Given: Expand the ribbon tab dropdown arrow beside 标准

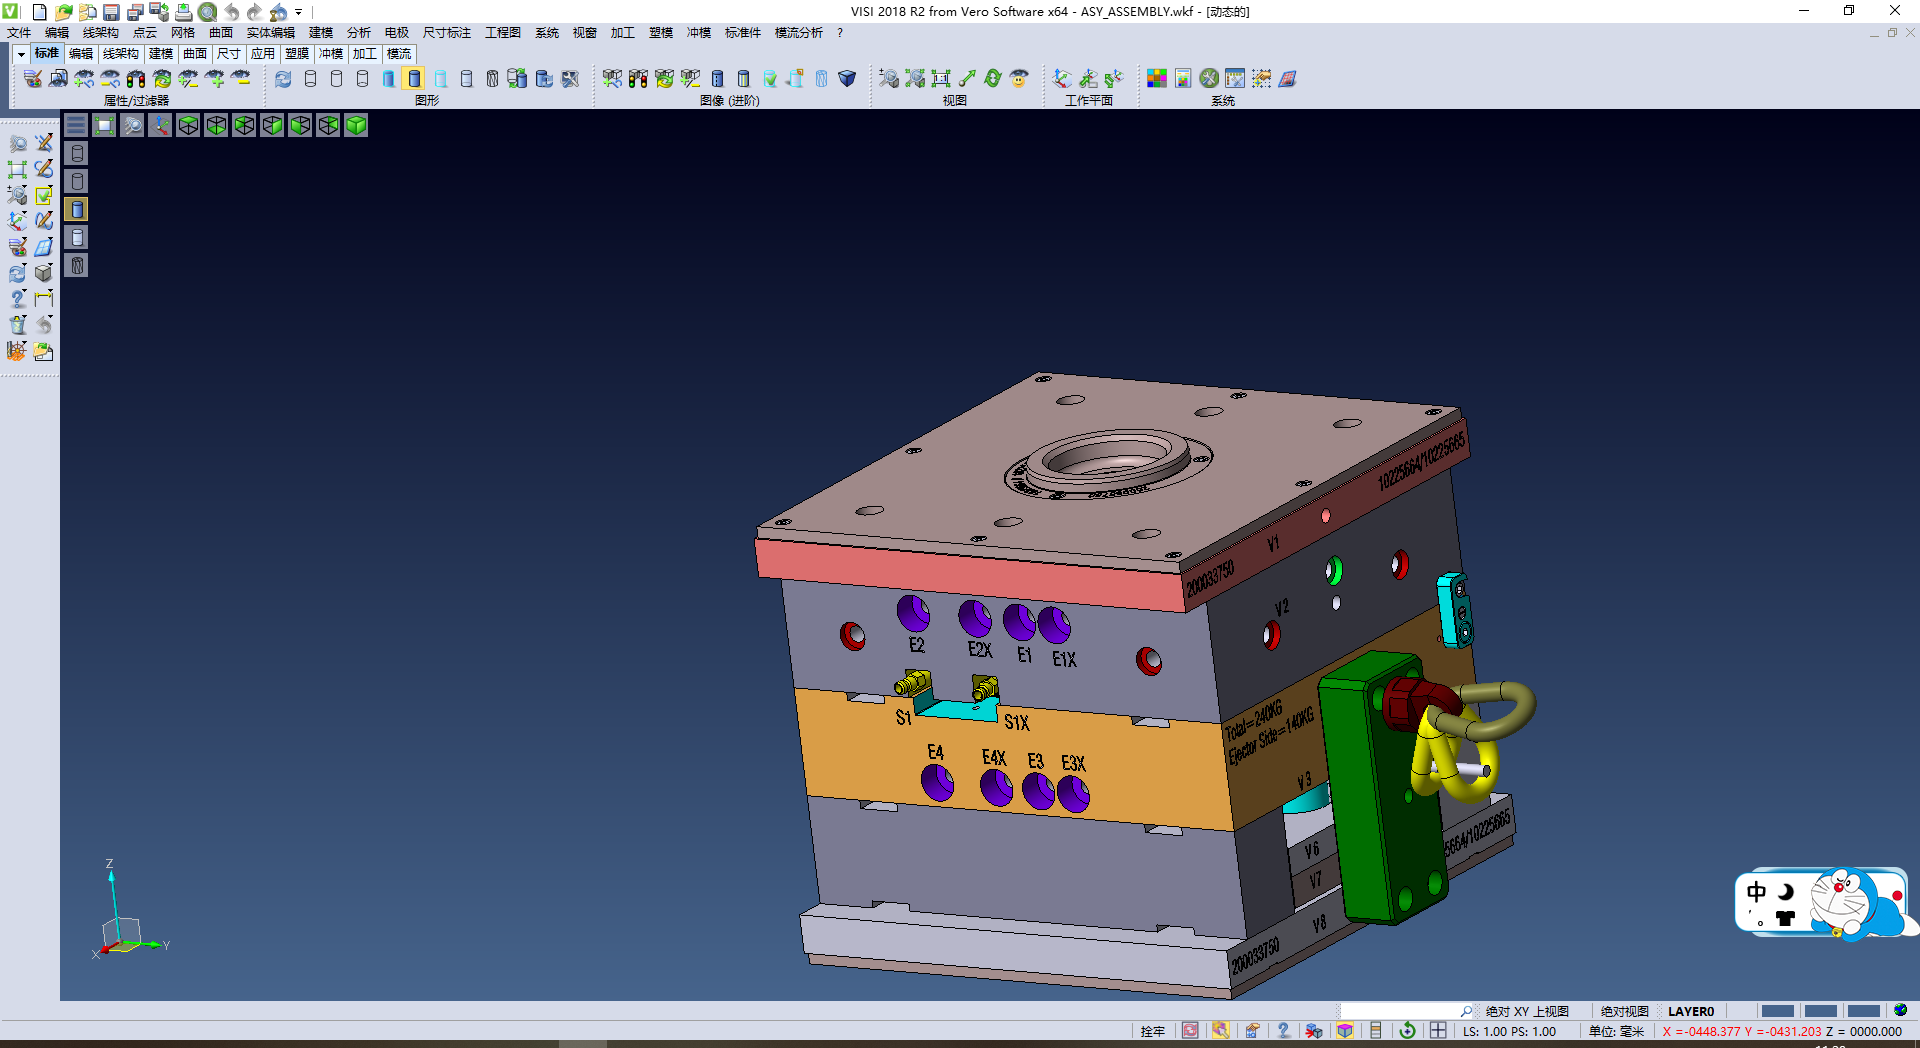Looking at the screenshot, I should pyautogui.click(x=21, y=54).
